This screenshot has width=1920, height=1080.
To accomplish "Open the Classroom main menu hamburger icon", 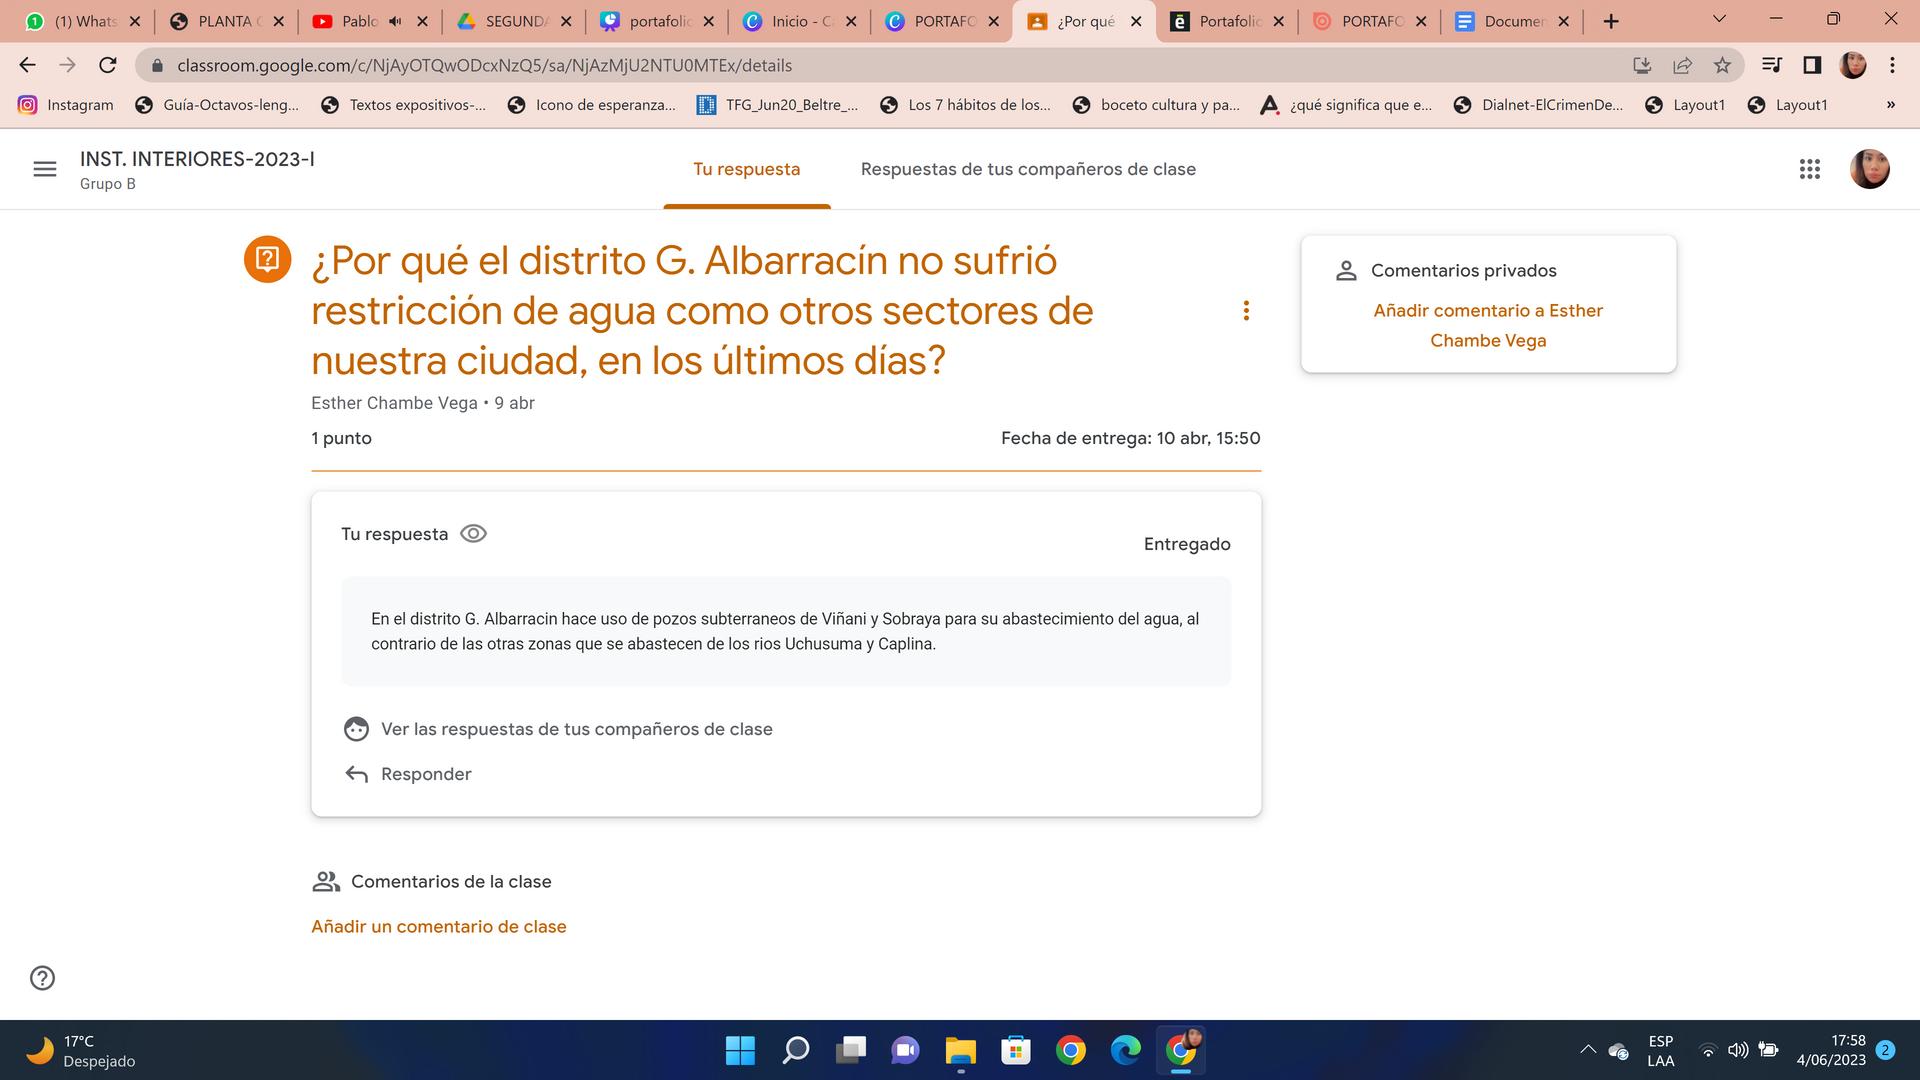I will click(x=45, y=169).
